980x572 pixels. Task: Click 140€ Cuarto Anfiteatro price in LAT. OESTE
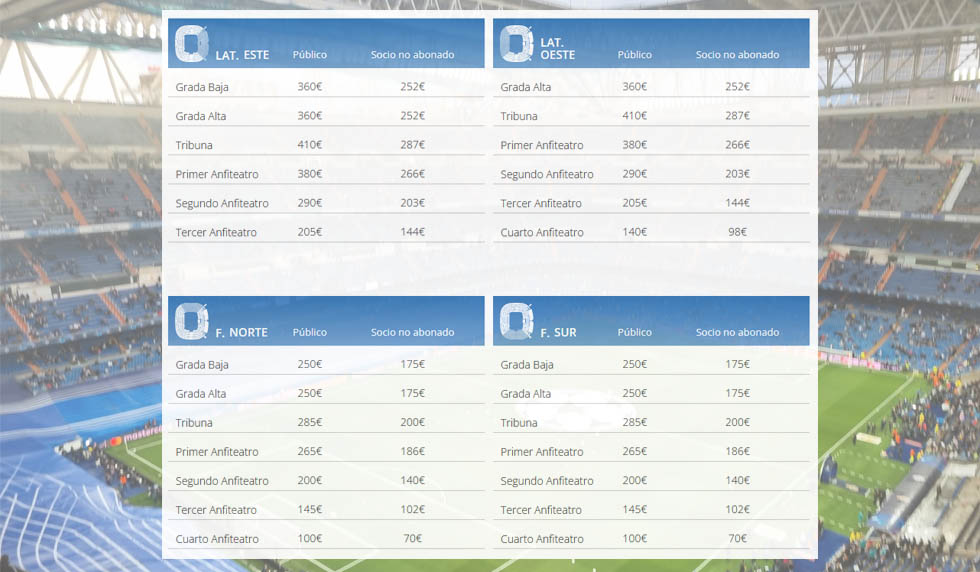[634, 232]
